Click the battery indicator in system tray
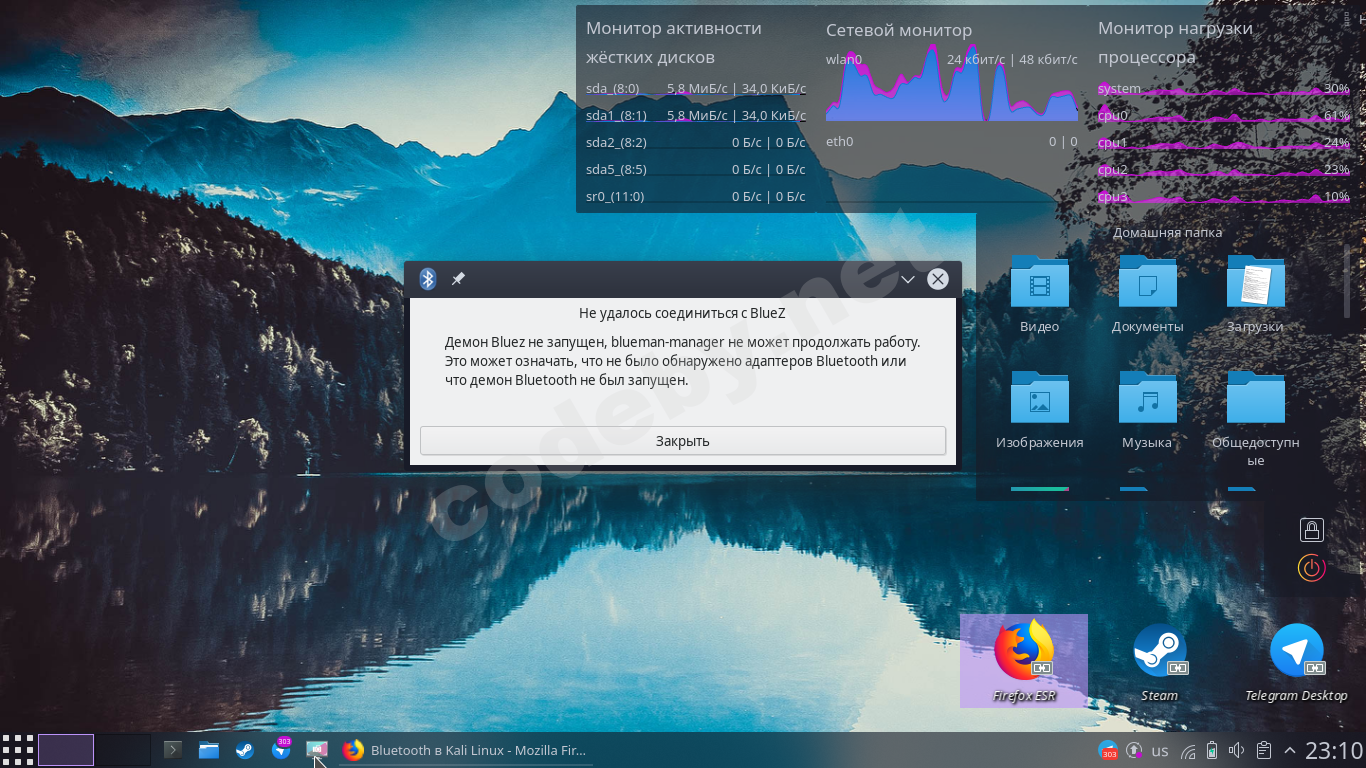Viewport: 1366px width, 768px height. coord(1211,750)
